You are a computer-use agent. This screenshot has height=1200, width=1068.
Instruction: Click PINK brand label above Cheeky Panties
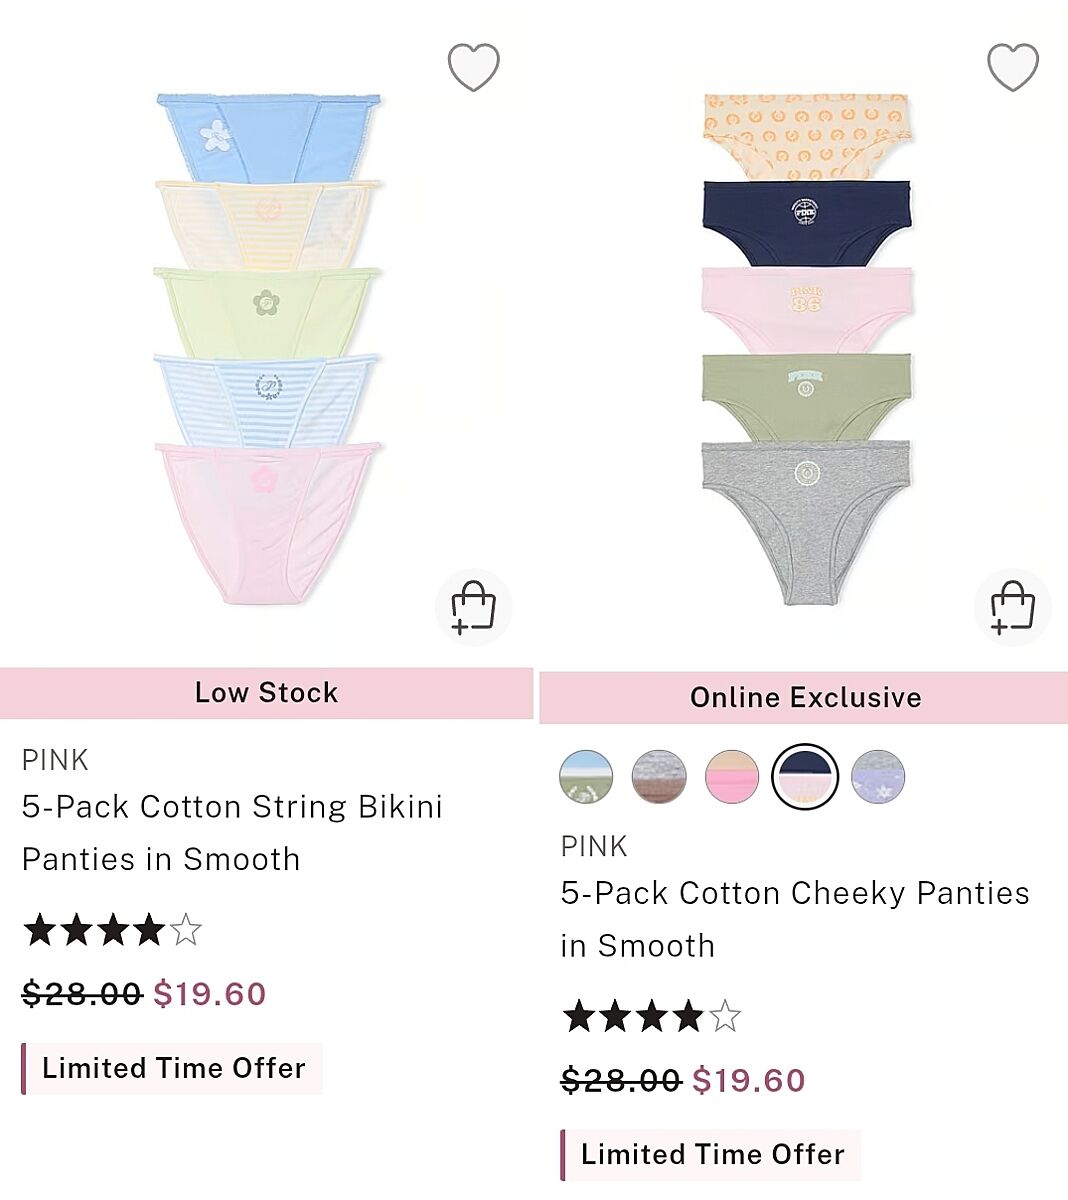coord(594,847)
